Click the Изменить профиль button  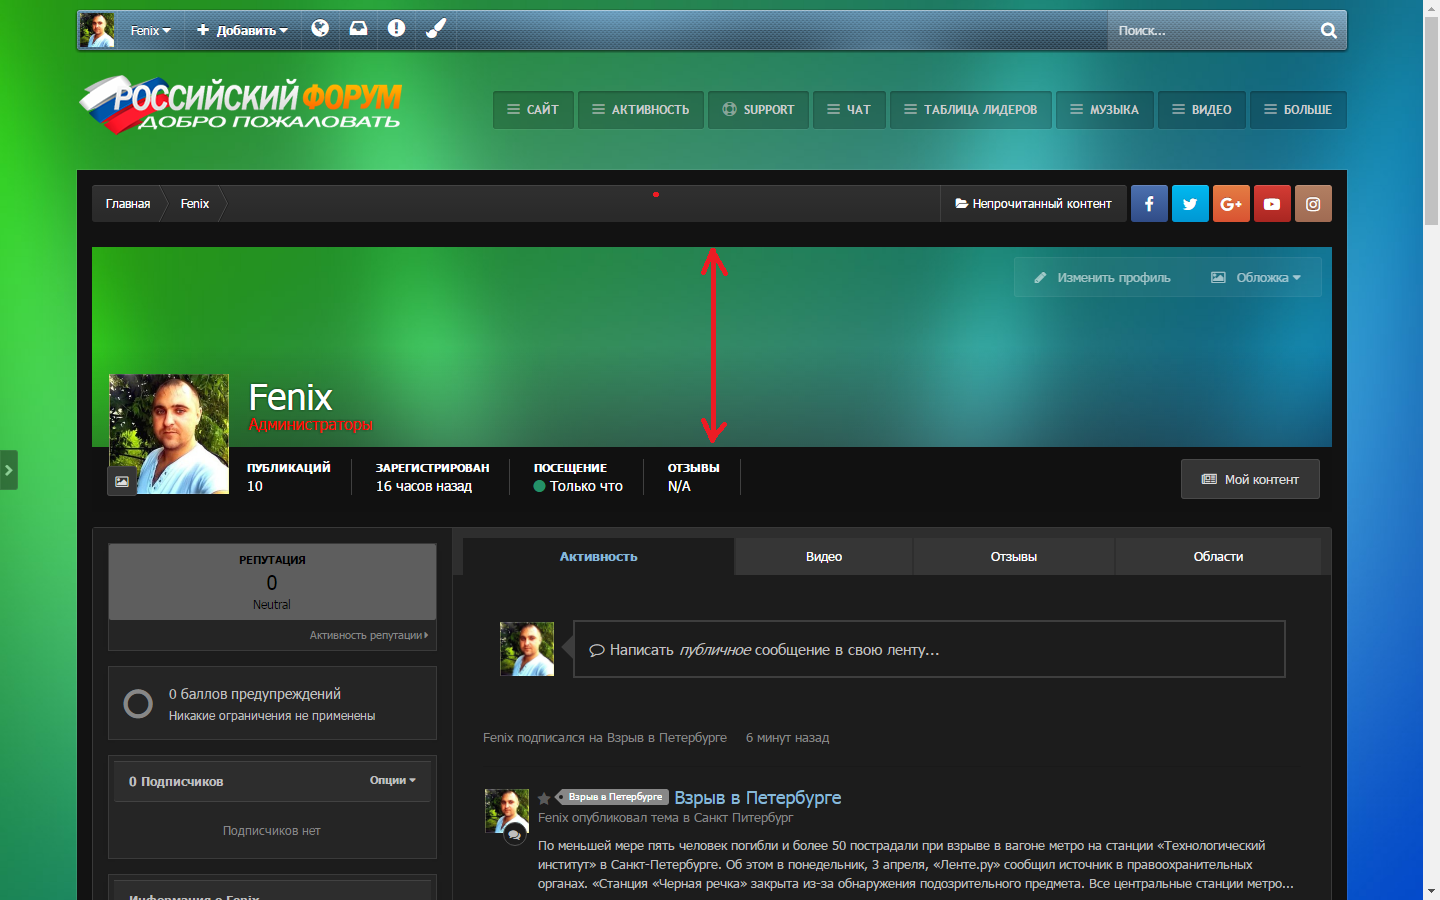tap(1102, 277)
